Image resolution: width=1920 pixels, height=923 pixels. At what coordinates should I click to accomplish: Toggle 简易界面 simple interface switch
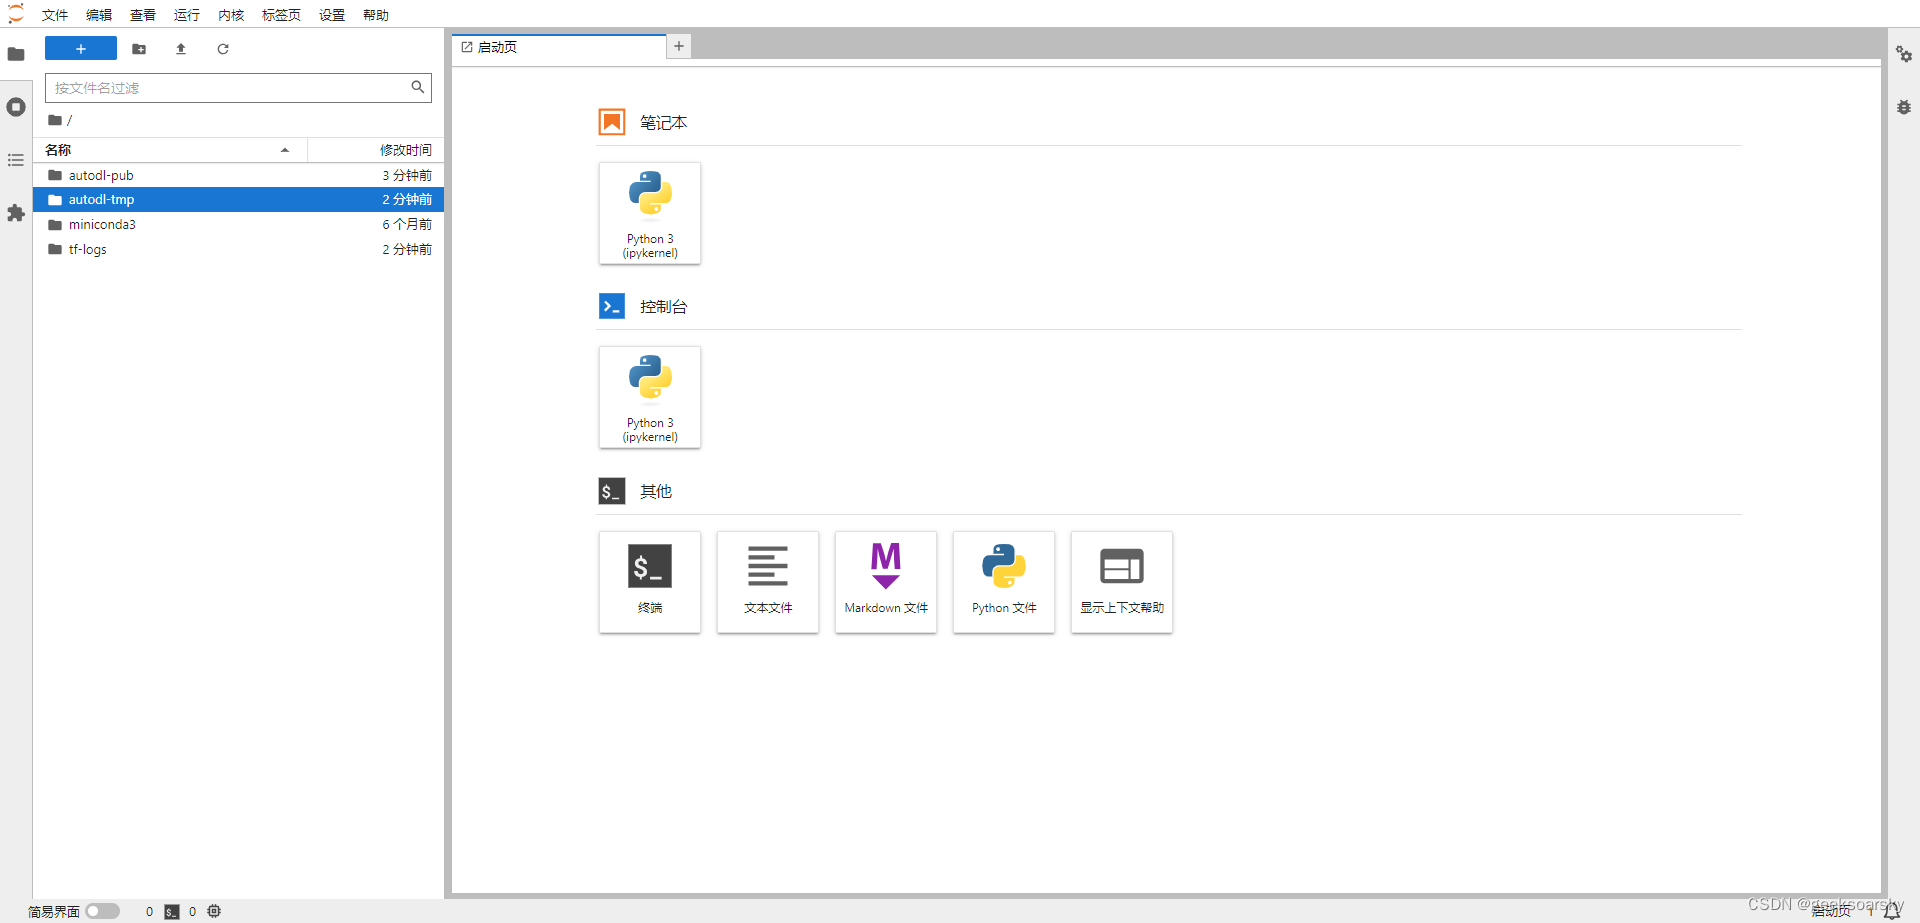coord(102,911)
